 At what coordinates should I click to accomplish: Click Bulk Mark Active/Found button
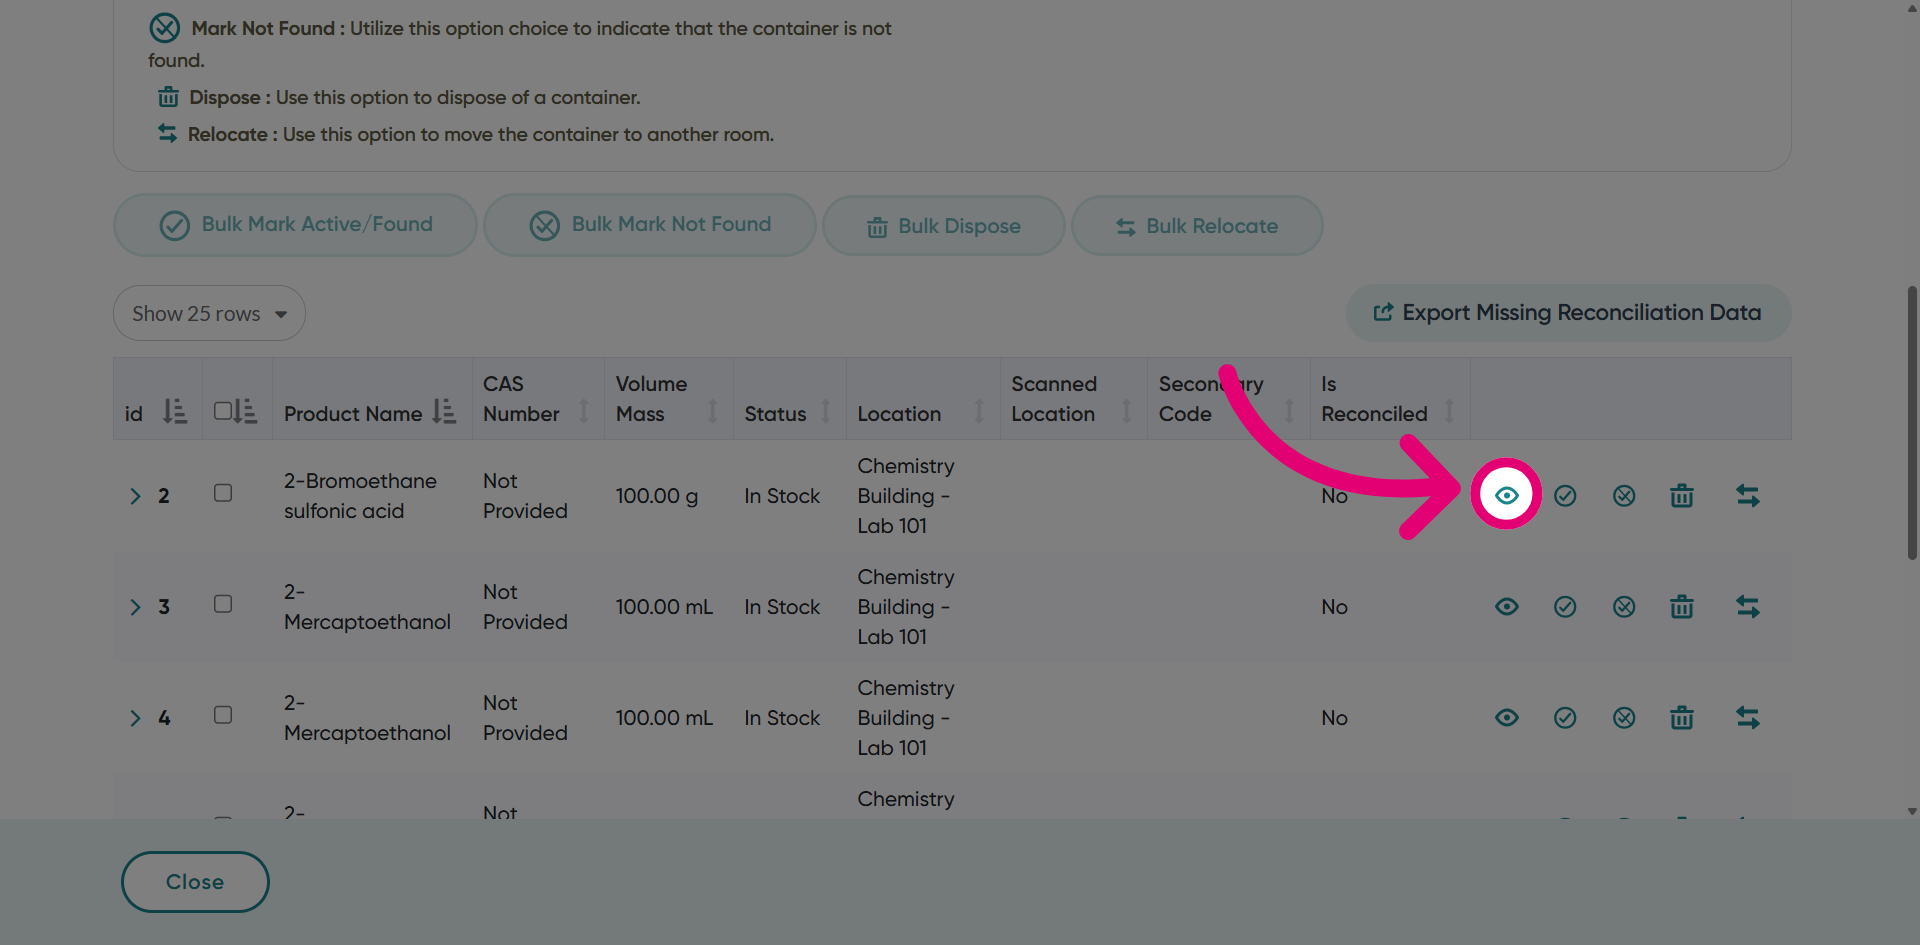295,225
